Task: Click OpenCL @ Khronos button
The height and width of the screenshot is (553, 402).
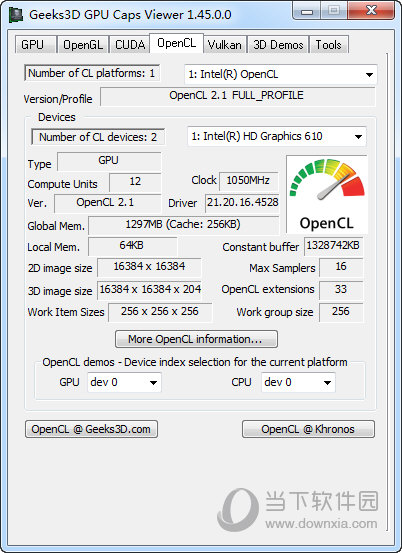Action: tap(308, 429)
